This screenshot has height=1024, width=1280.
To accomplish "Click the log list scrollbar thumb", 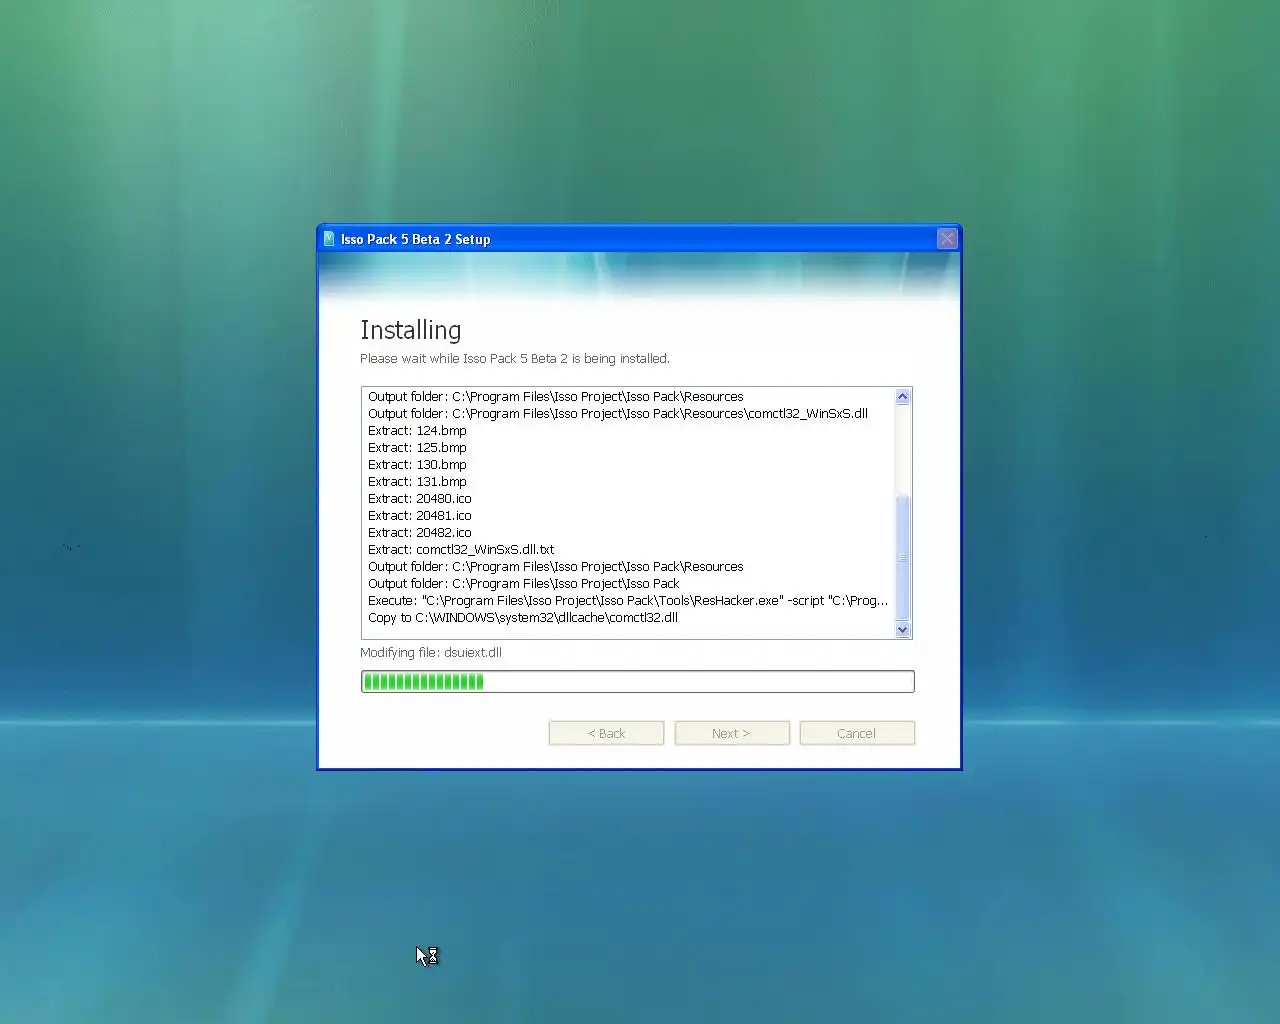I will (903, 557).
